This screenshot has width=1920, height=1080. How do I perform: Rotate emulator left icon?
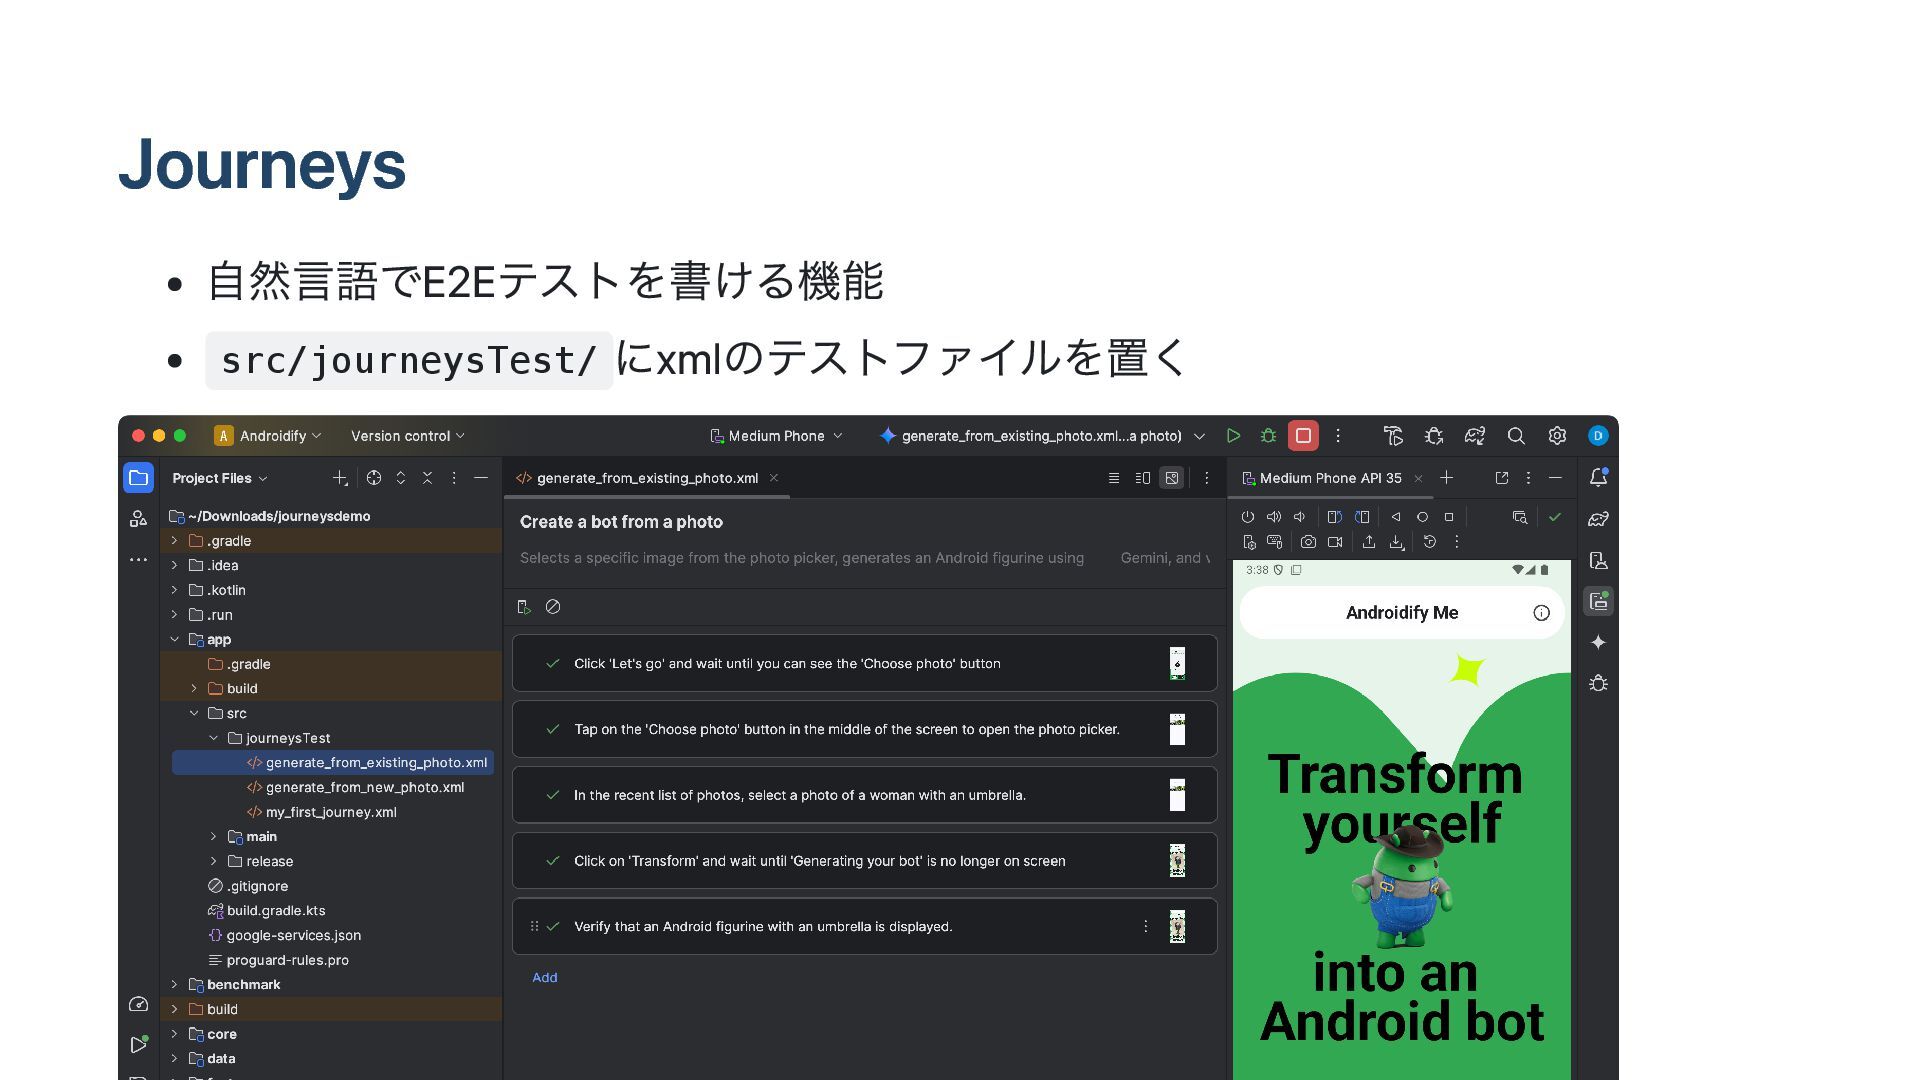[1334, 517]
